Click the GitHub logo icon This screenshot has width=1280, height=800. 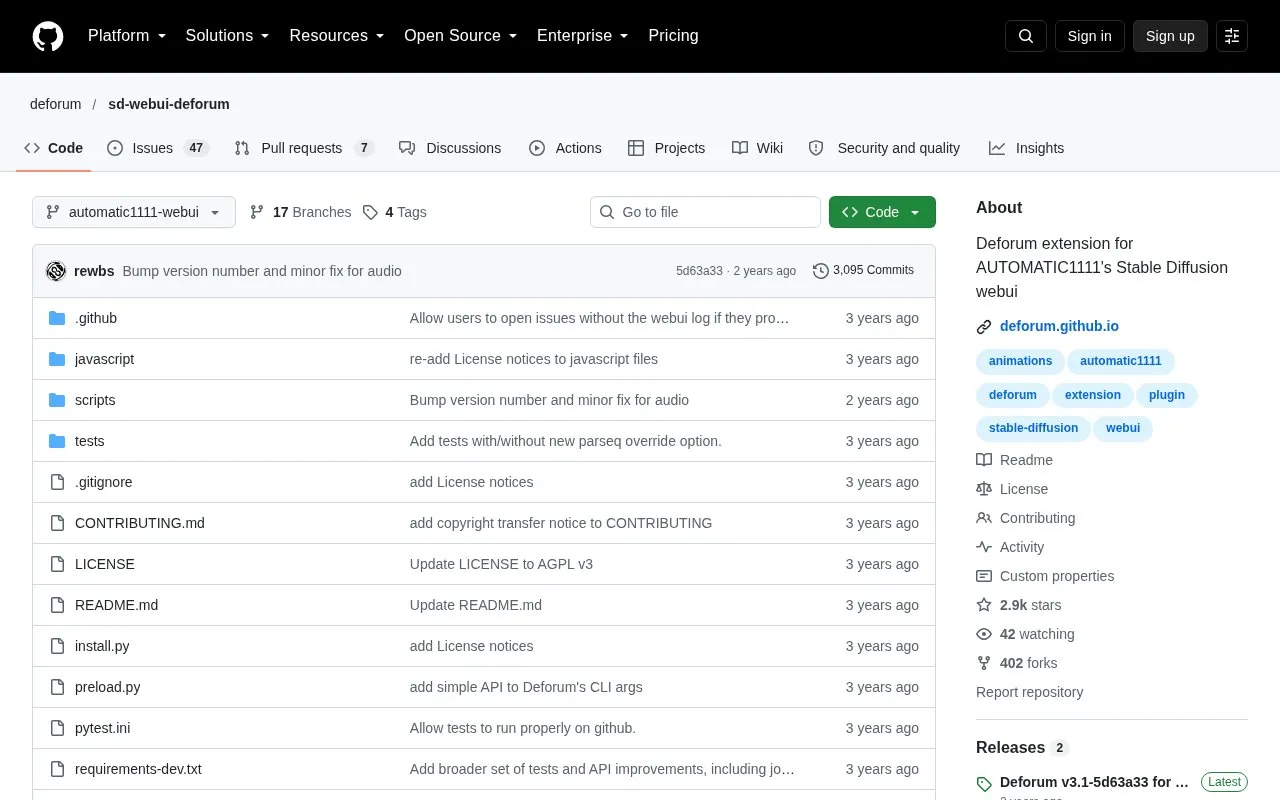point(48,36)
